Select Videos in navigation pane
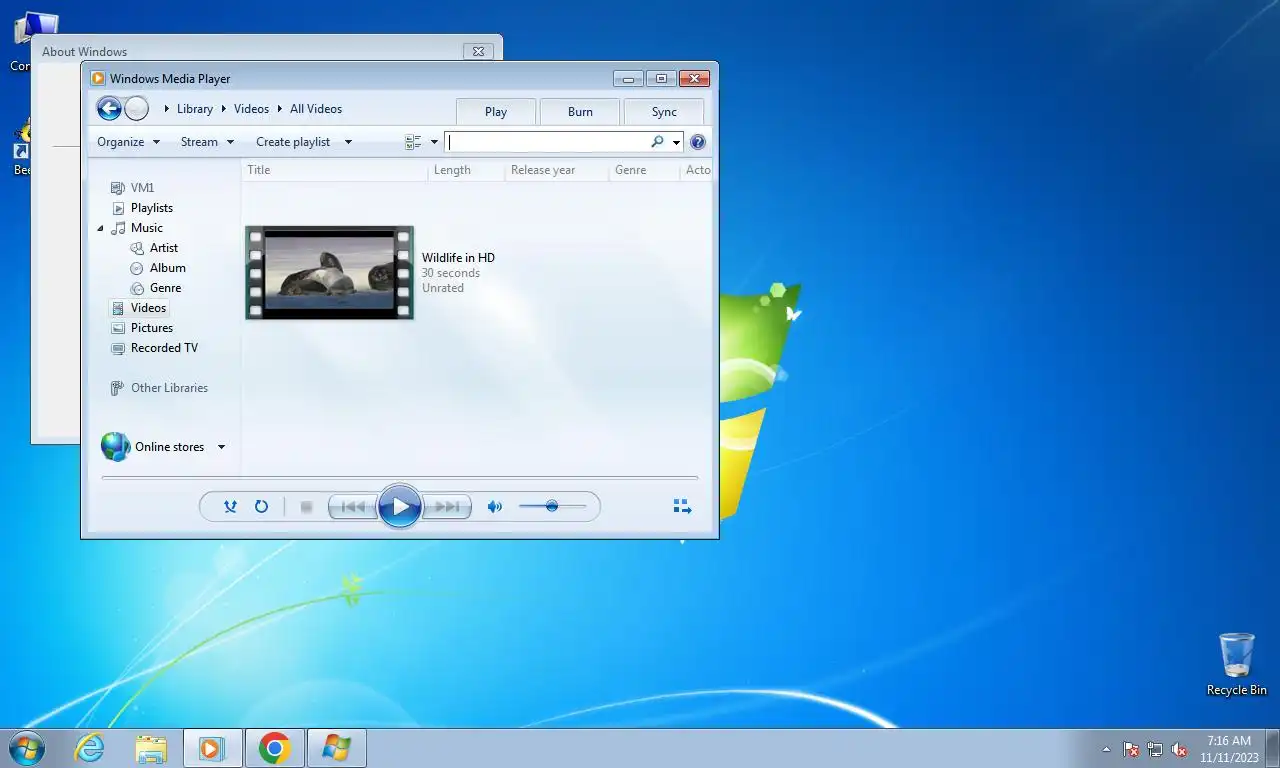 (x=148, y=308)
